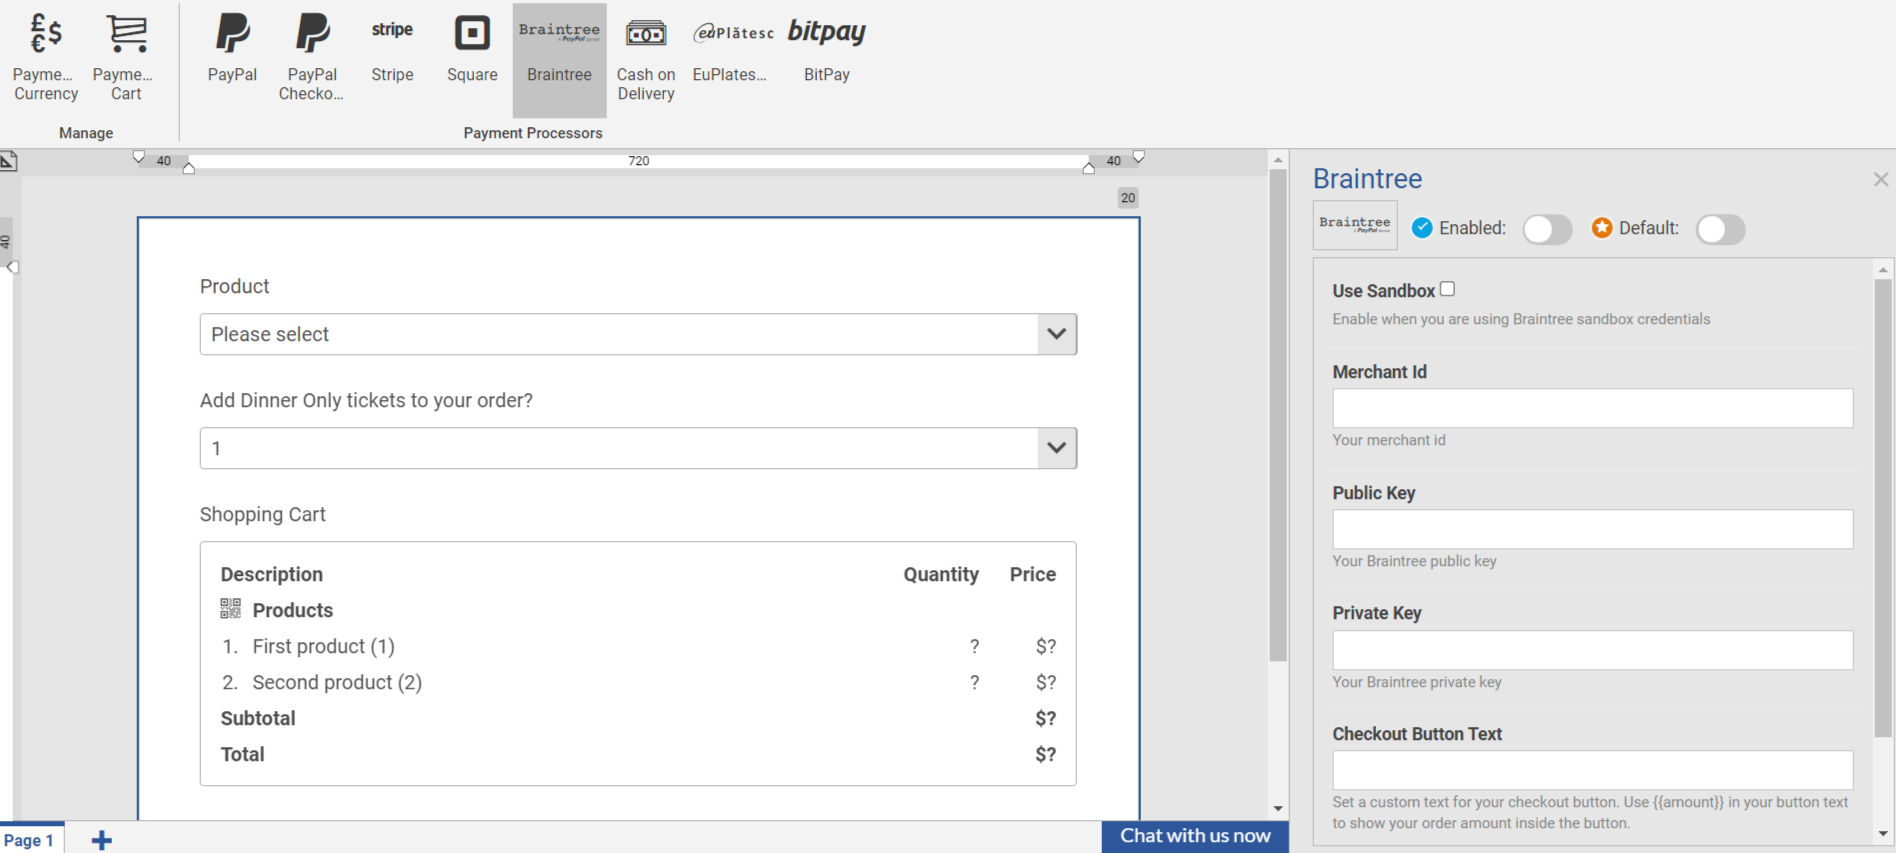Screen dimensions: 1896x853
Task: Click the Merchant Id input field
Action: tap(1592, 408)
